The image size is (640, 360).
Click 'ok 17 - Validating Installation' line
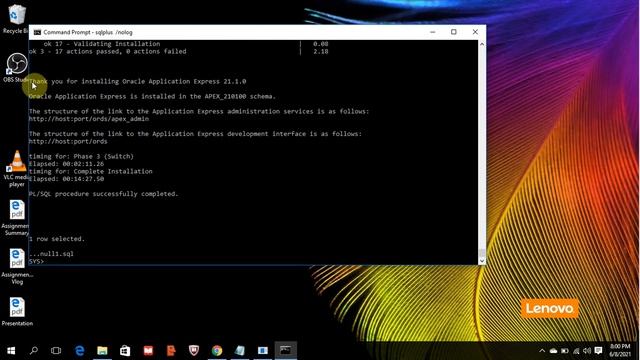102,44
